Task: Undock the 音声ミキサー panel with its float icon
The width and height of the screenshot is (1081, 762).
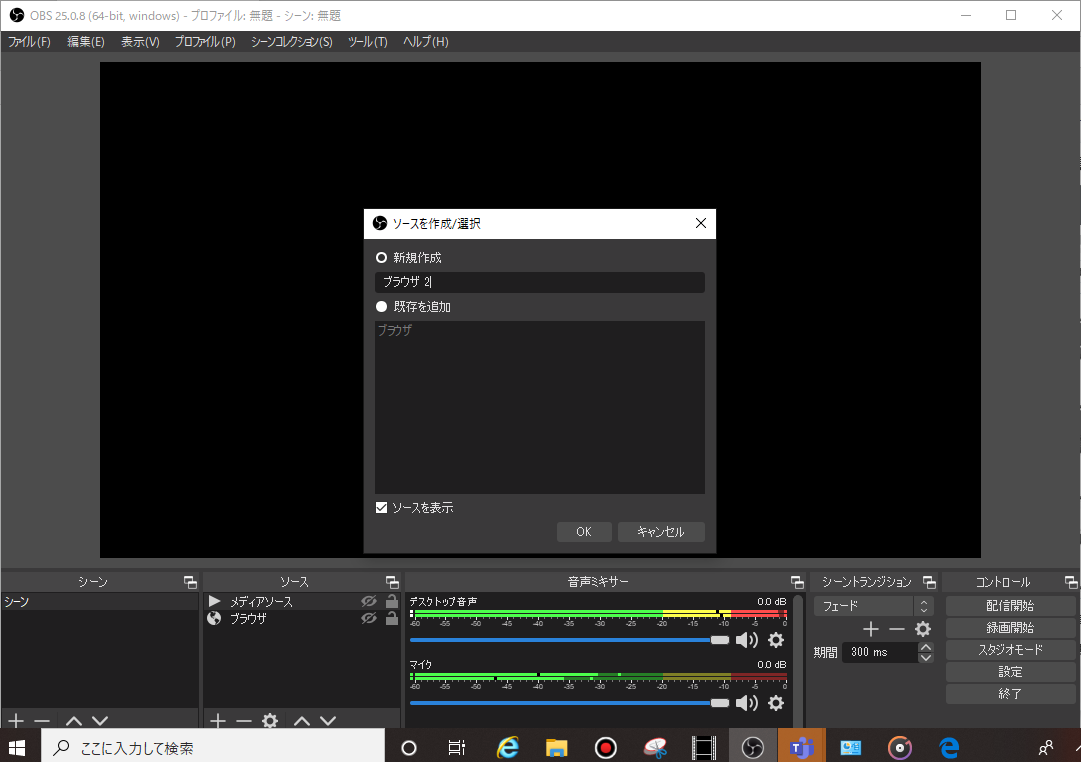Action: pyautogui.click(x=797, y=582)
